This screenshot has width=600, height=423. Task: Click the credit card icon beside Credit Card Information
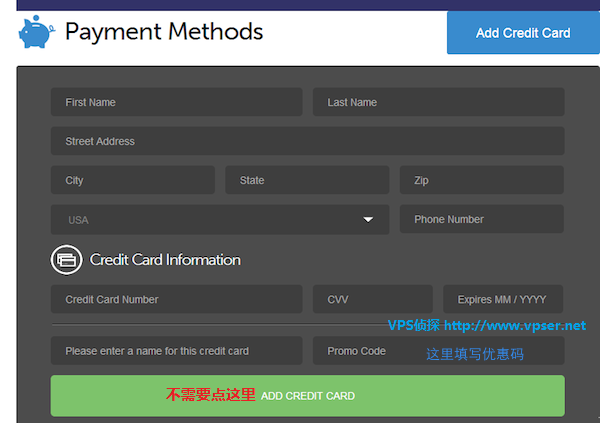click(x=67, y=260)
